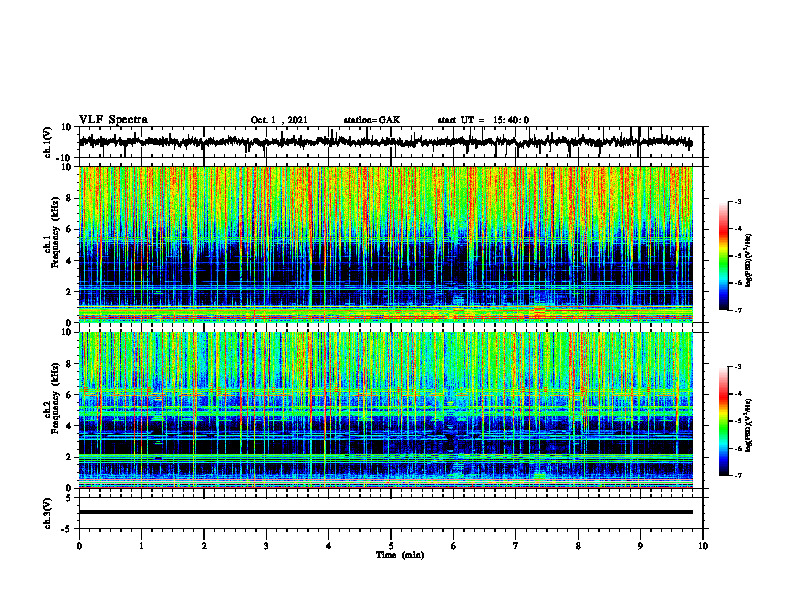
Task: Click the "10" tick on the time axis
Action: [x=703, y=546]
